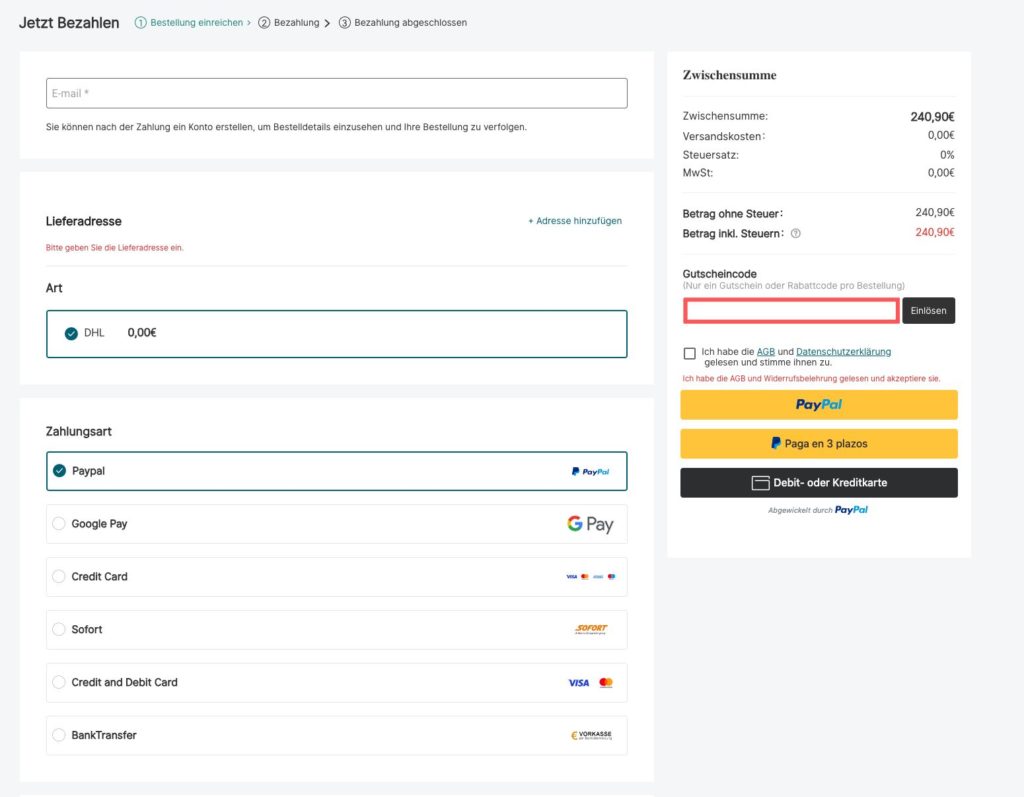Click the 'Steuersatz:' label
The image size is (1024, 797).
711,155
